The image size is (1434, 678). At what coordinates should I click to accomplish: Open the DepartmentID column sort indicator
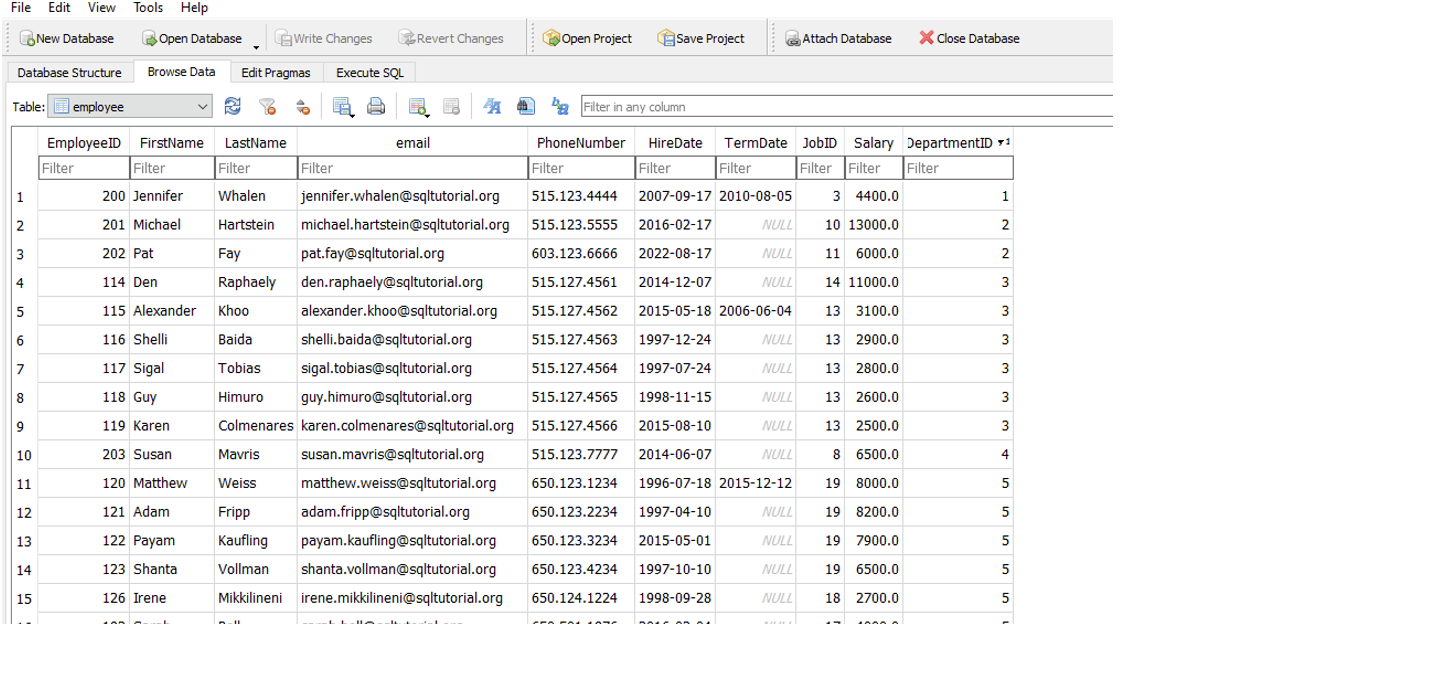click(x=1005, y=142)
